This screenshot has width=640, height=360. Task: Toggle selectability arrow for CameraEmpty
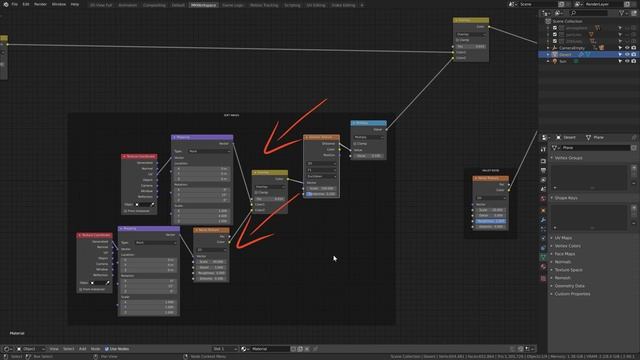click(620, 48)
